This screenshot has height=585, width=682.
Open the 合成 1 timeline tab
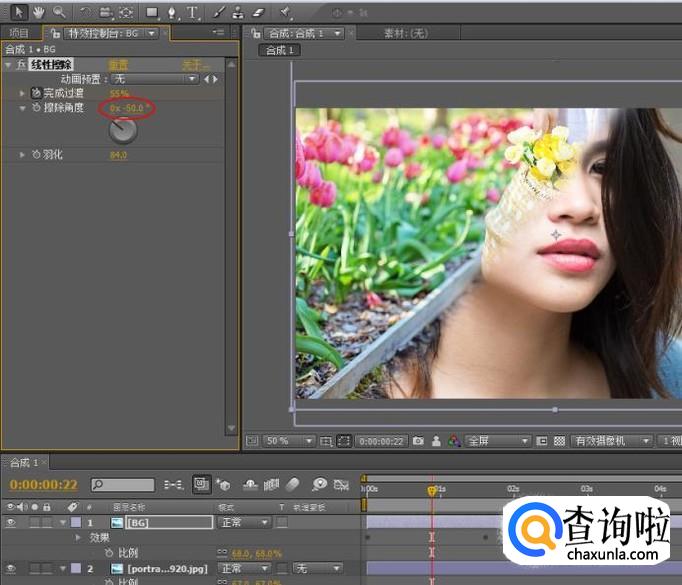click(x=24, y=462)
